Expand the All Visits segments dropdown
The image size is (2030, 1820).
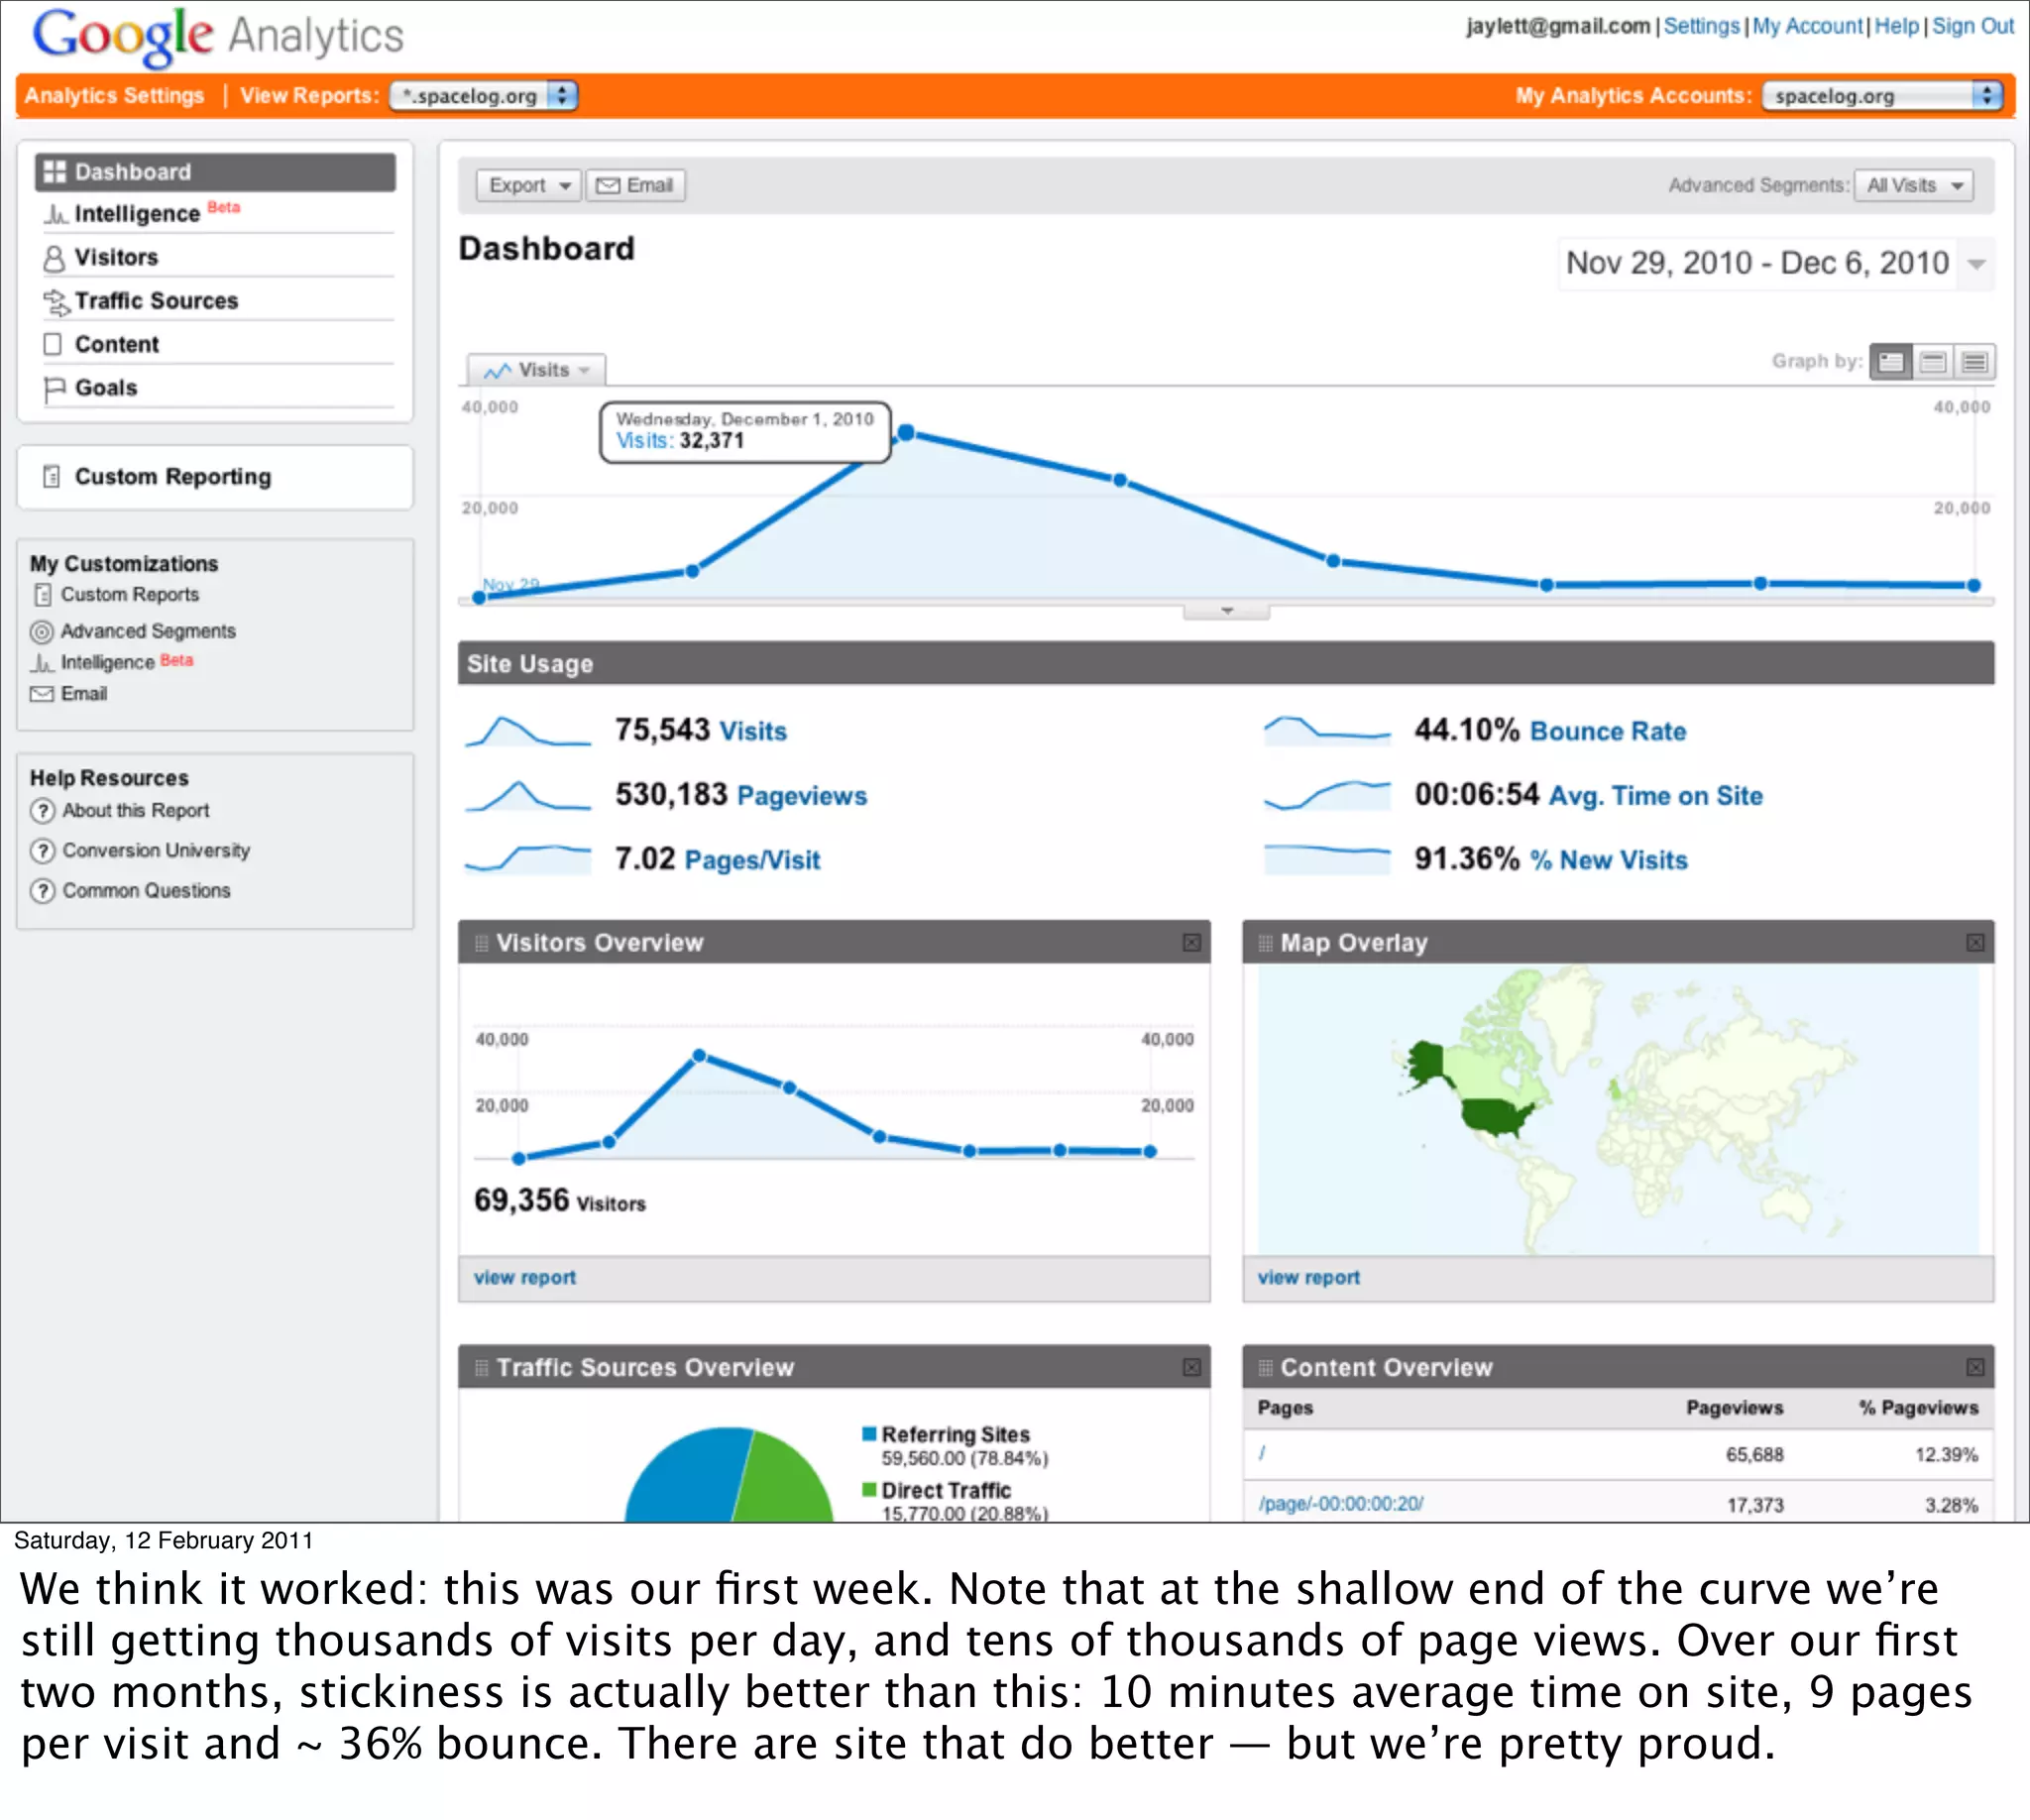1913,185
